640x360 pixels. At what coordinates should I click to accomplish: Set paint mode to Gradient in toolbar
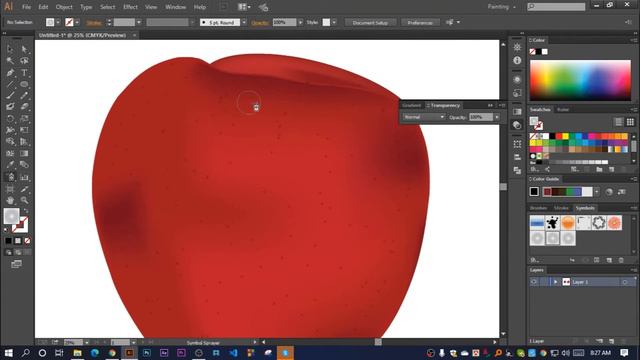click(18, 241)
